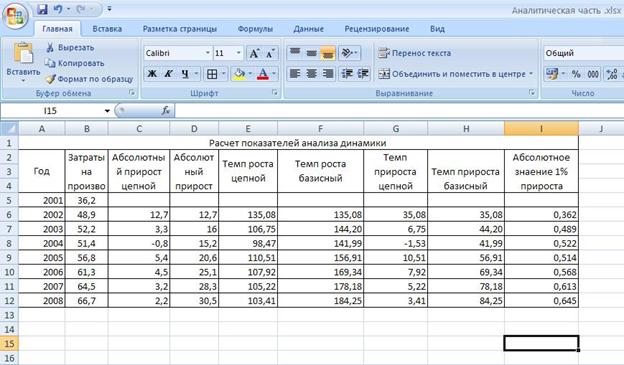Toggle underline Ч formatting
This screenshot has height=365, width=624.
click(185, 74)
